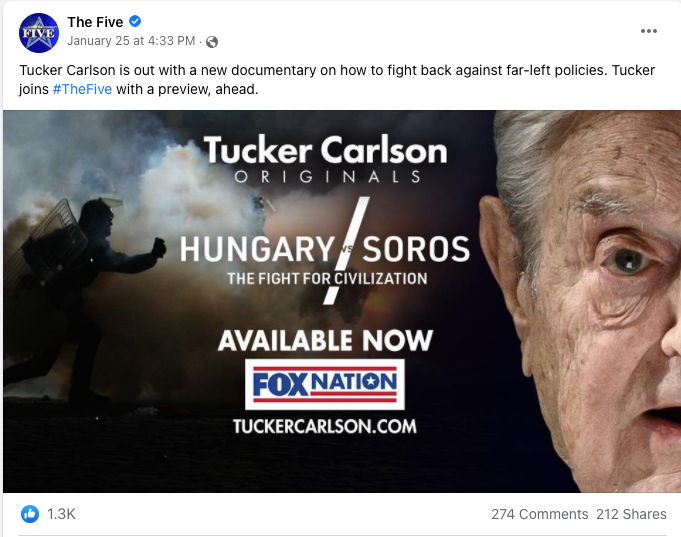Screen dimensions: 681x537
Task: Show the 212 Shares list
Action: pos(631,514)
